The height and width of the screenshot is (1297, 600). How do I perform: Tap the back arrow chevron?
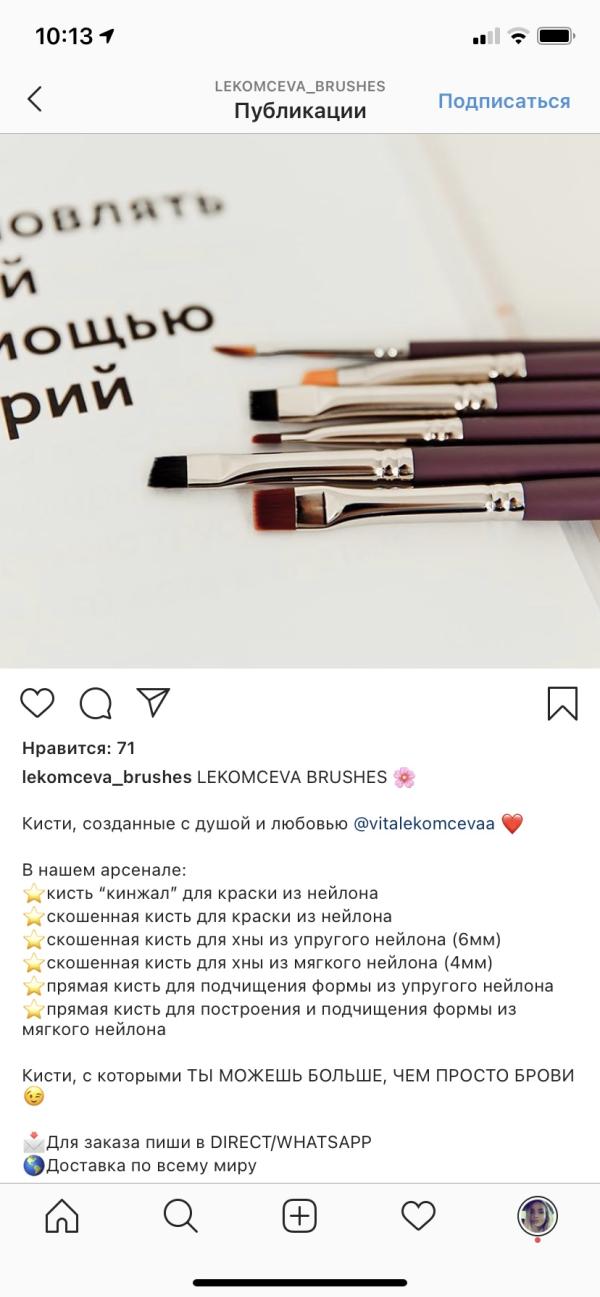pos(35,99)
